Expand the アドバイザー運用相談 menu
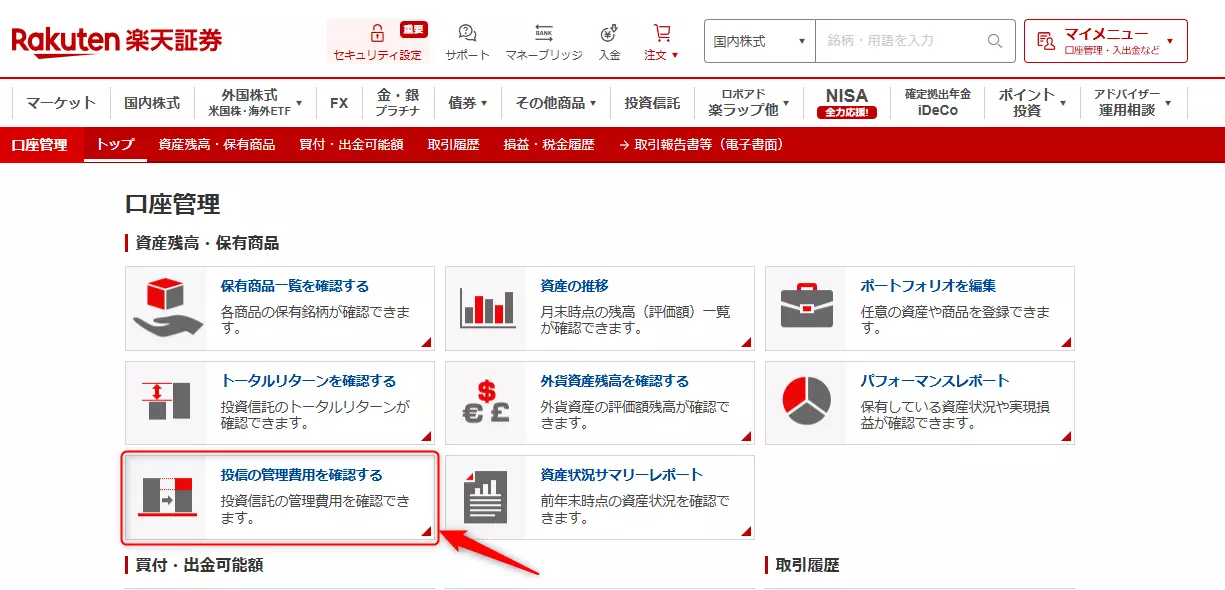This screenshot has width=1225, height=590. pyautogui.click(x=1133, y=102)
